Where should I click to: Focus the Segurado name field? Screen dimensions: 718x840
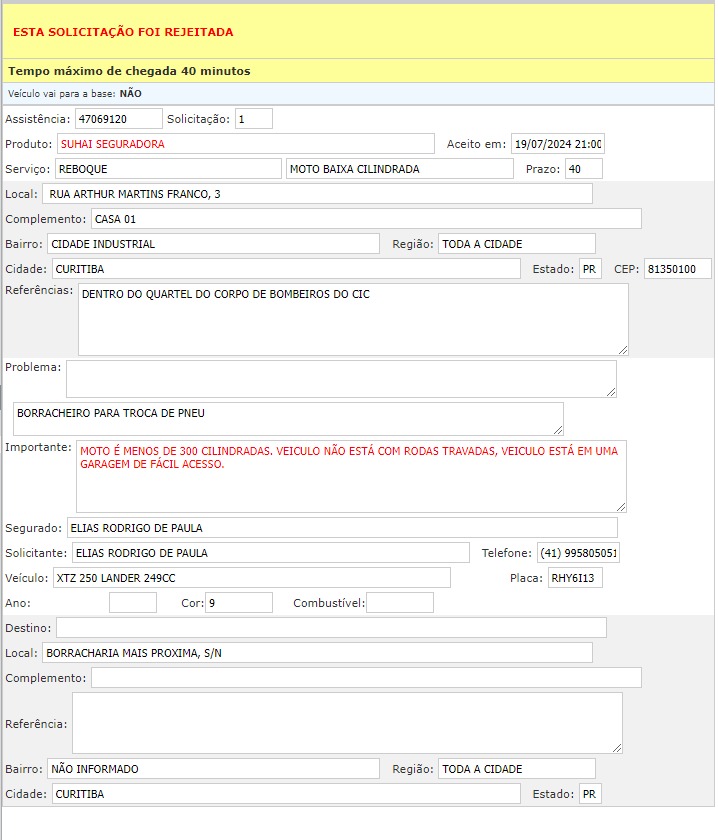tap(341, 528)
